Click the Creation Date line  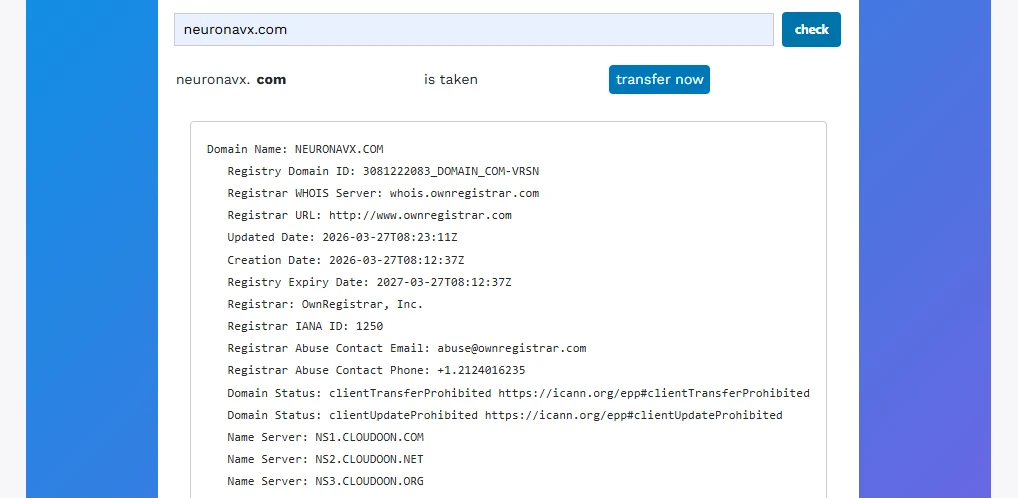[345, 260]
